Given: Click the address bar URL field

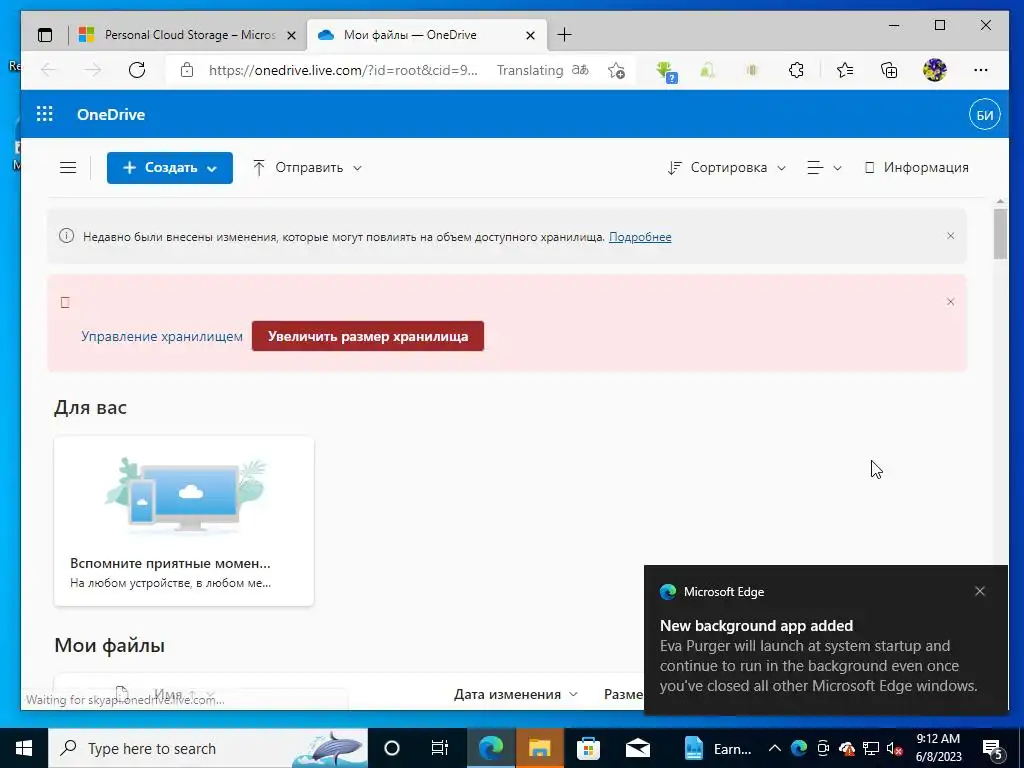Looking at the screenshot, I should click(344, 71).
